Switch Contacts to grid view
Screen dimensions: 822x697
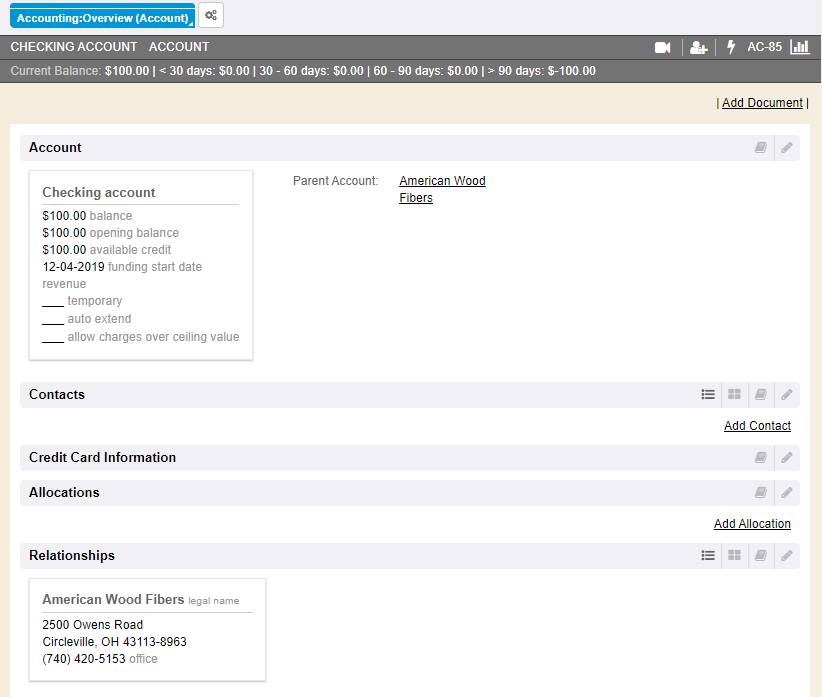734,395
